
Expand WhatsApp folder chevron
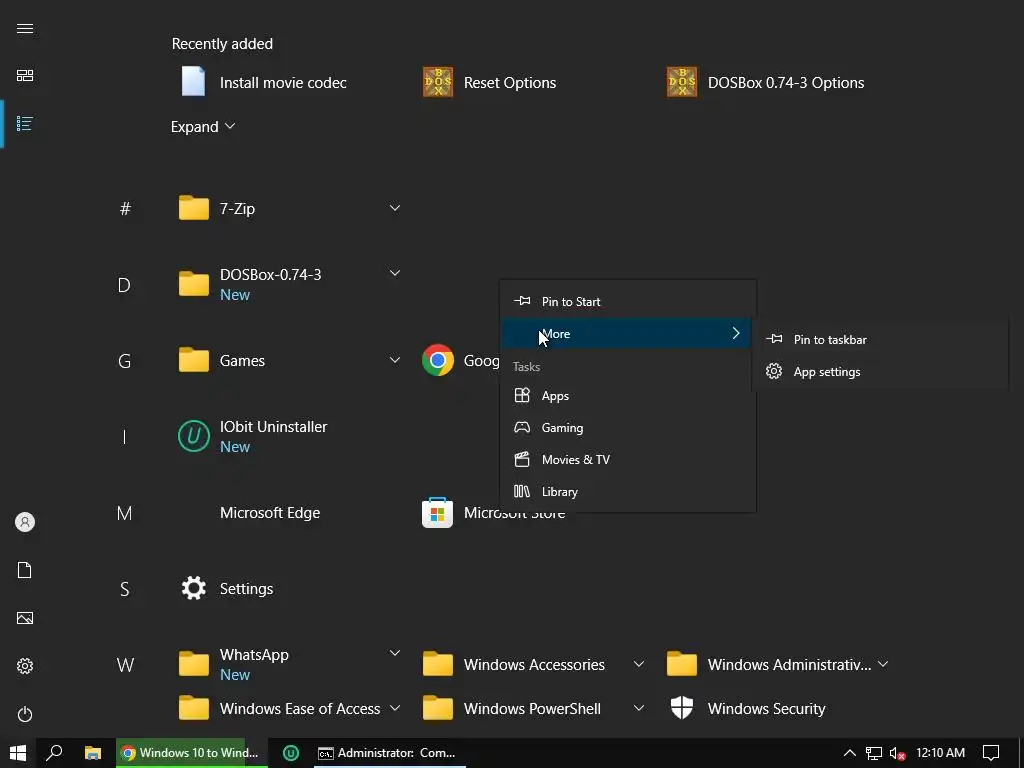394,652
